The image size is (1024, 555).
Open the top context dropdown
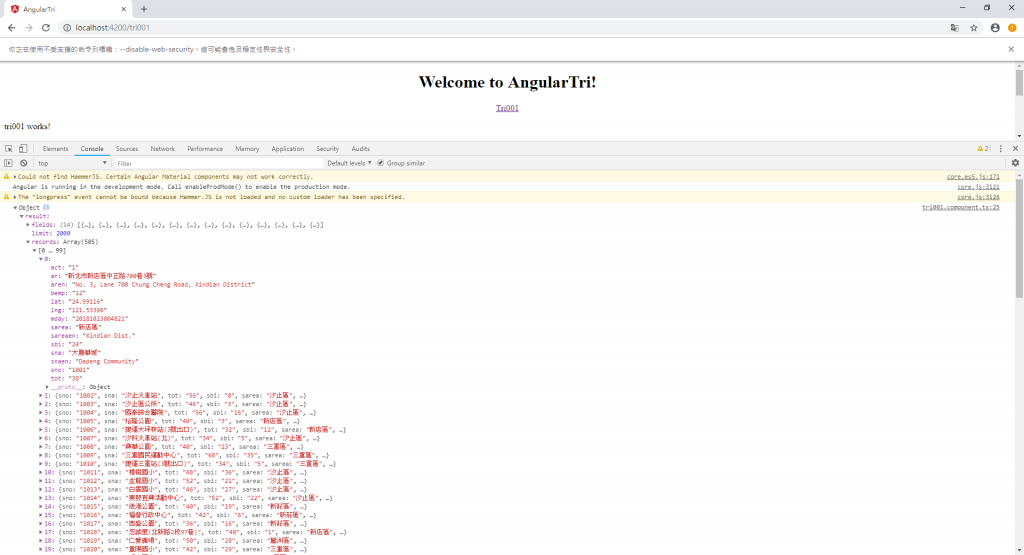point(72,163)
